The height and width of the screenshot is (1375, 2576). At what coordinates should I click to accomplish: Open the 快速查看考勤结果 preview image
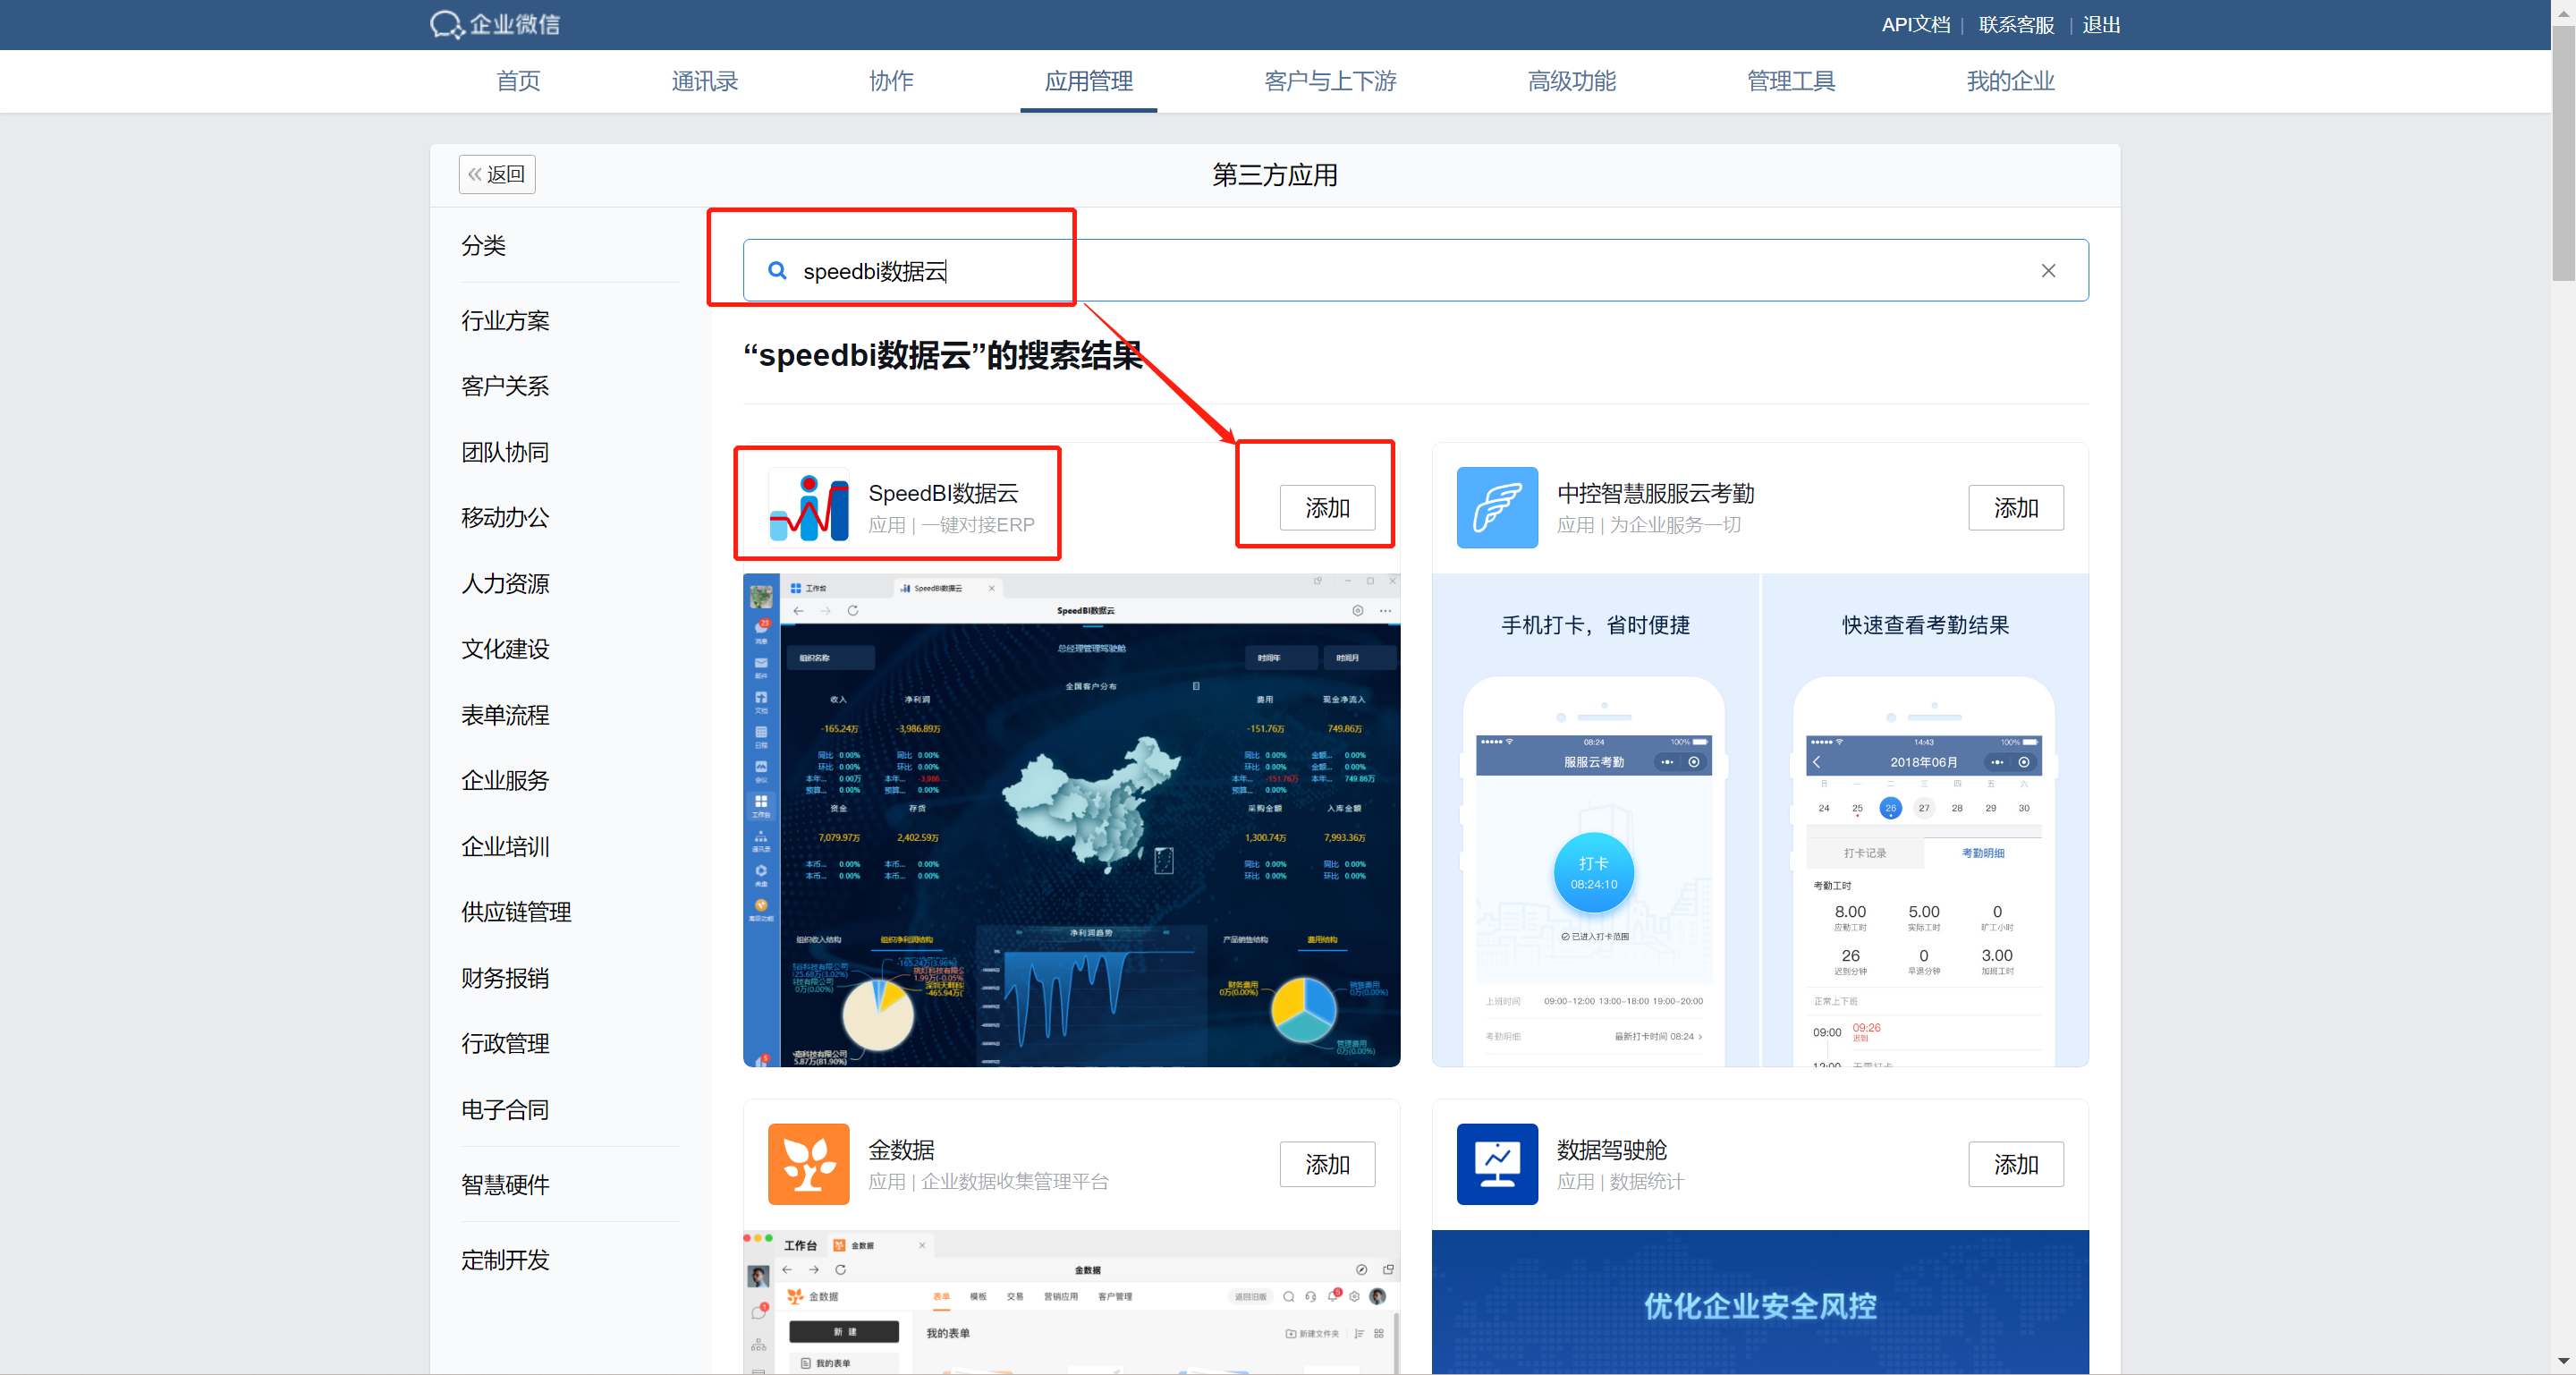1925,820
